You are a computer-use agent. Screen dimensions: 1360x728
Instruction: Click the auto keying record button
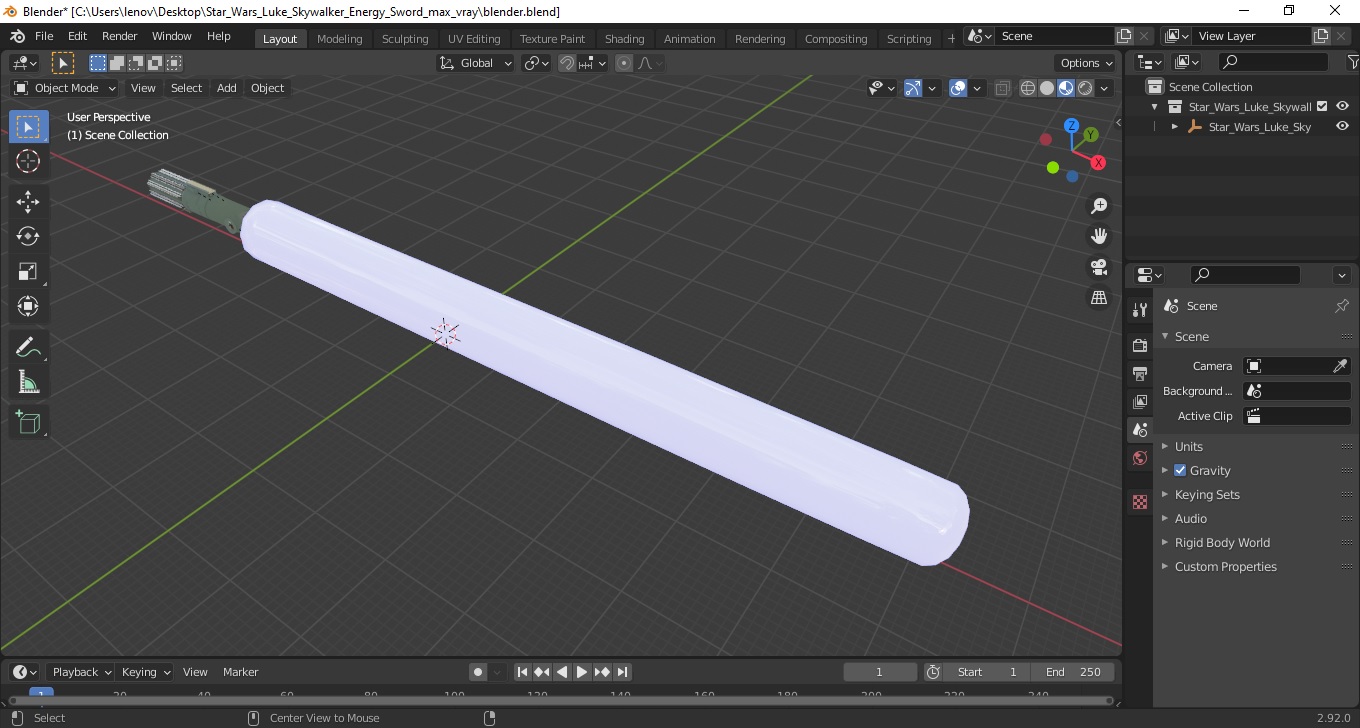click(478, 672)
